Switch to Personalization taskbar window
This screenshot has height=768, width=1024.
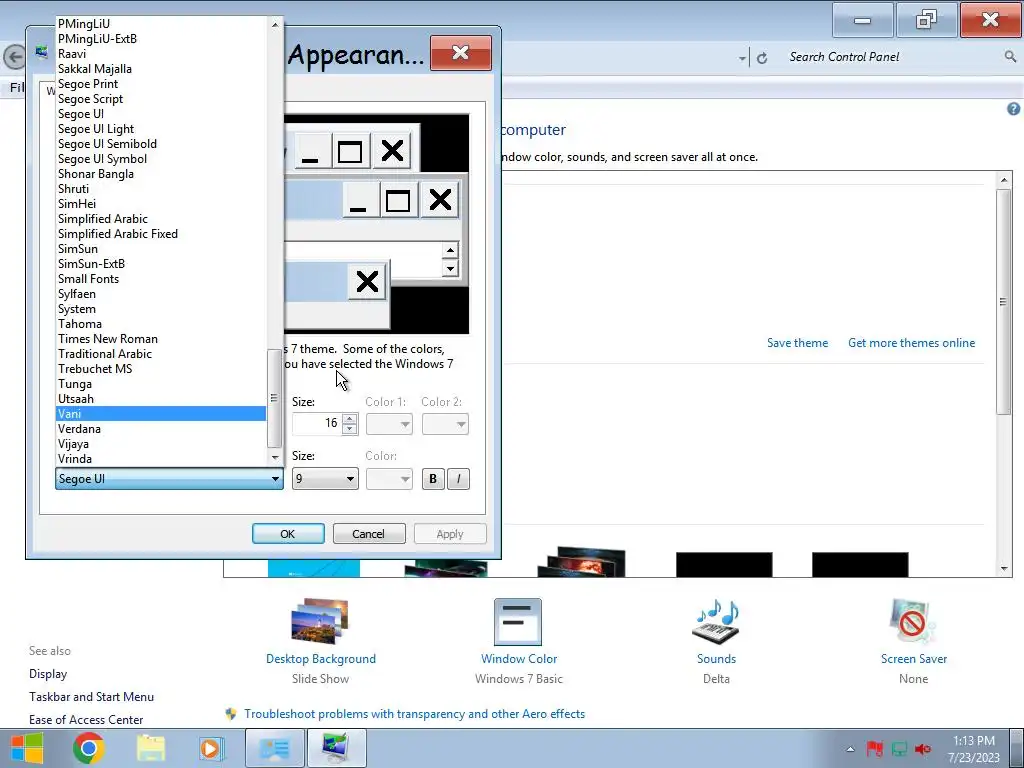pos(335,748)
